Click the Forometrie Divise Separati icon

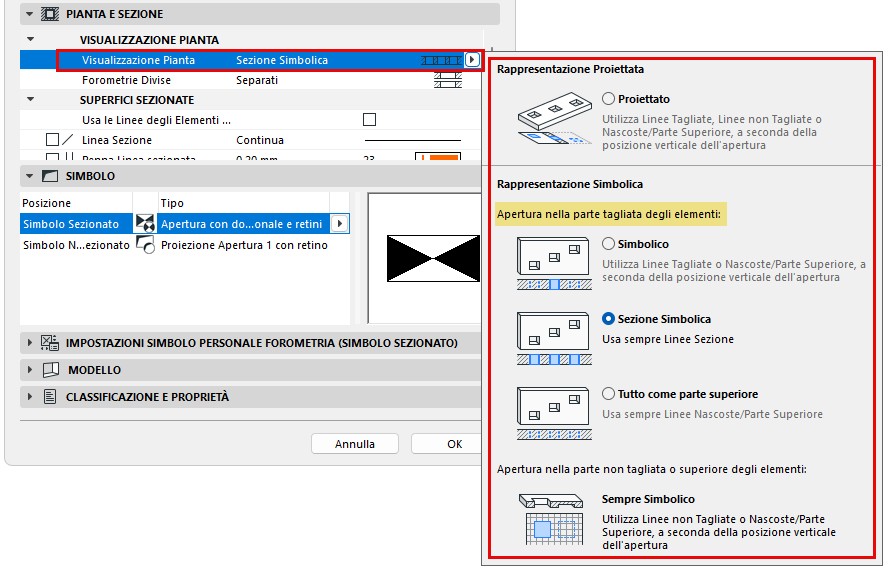(447, 80)
